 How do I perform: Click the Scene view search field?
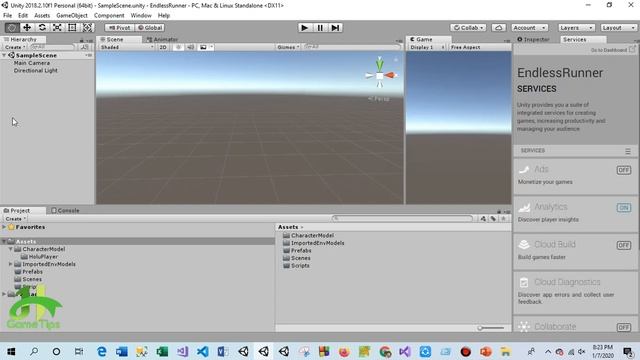pos(352,47)
